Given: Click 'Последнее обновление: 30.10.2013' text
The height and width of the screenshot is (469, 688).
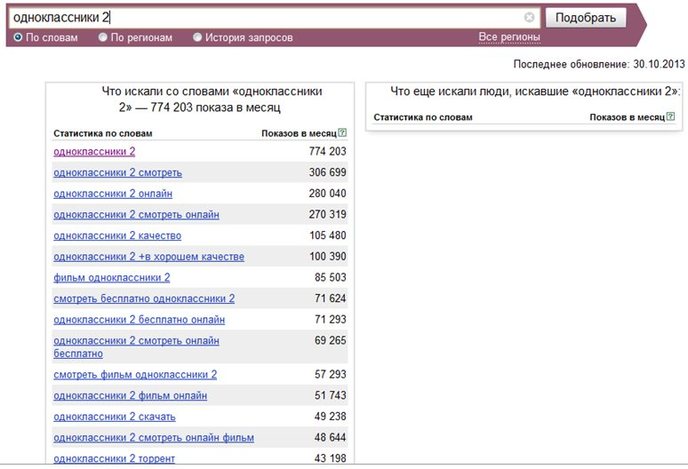Looking at the screenshot, I should point(599,64).
